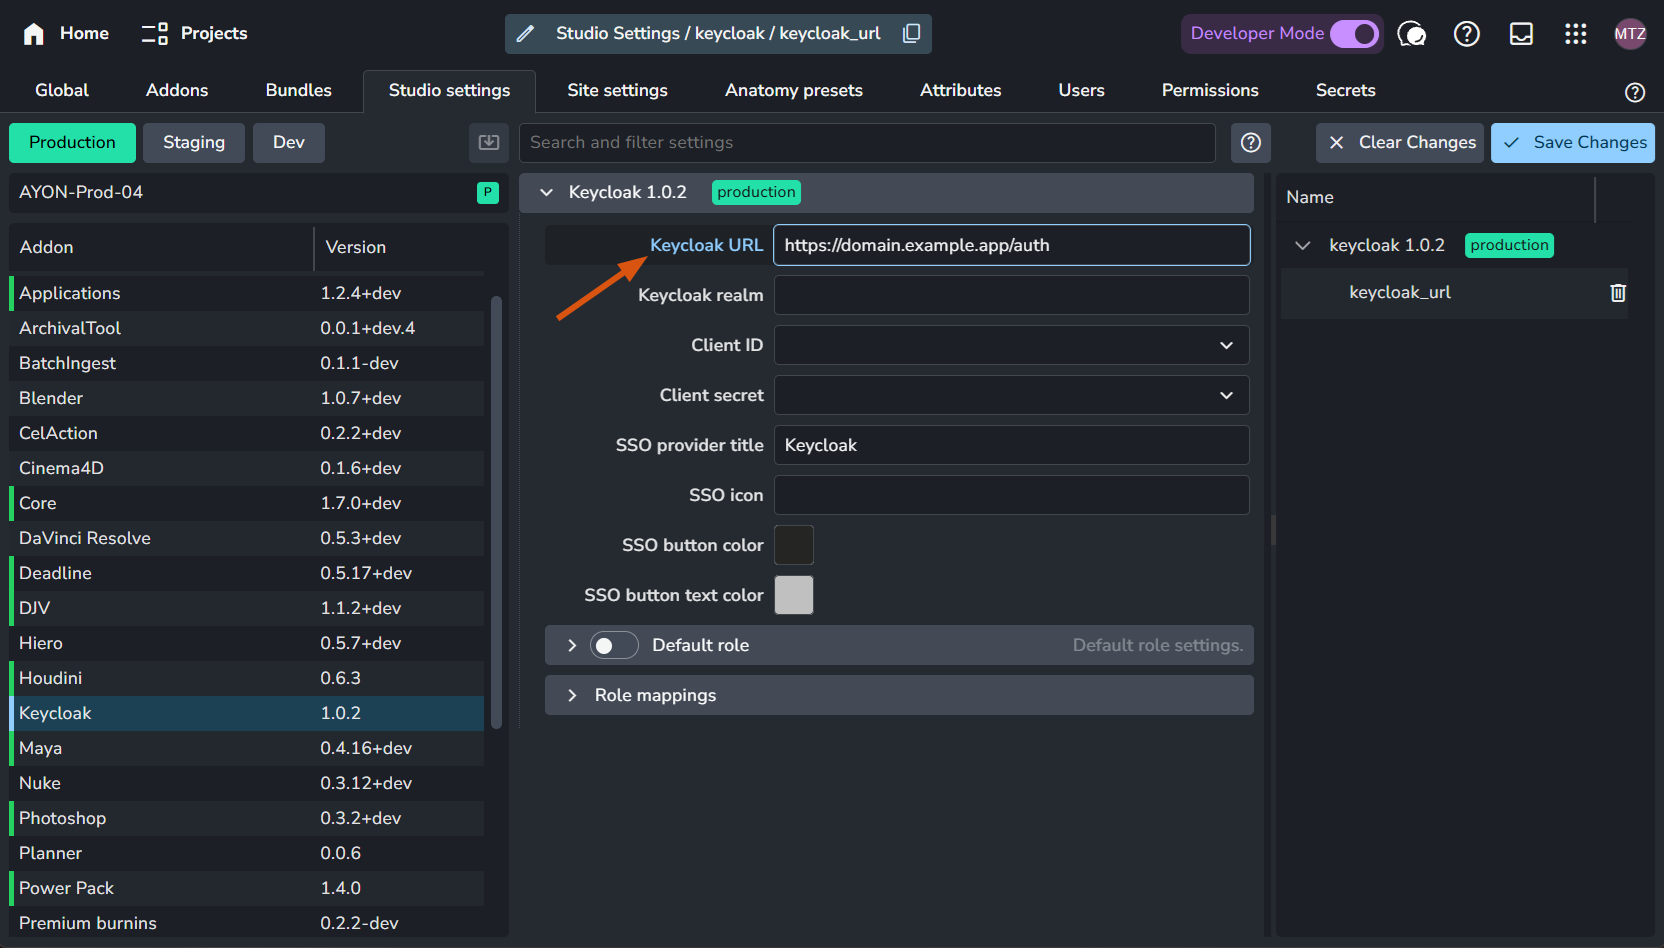Open the inbox tray icon
This screenshot has height=948, width=1664.
click(x=1521, y=34)
